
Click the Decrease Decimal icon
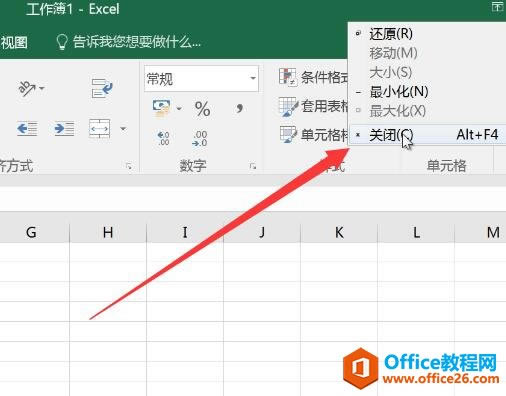tap(200, 138)
